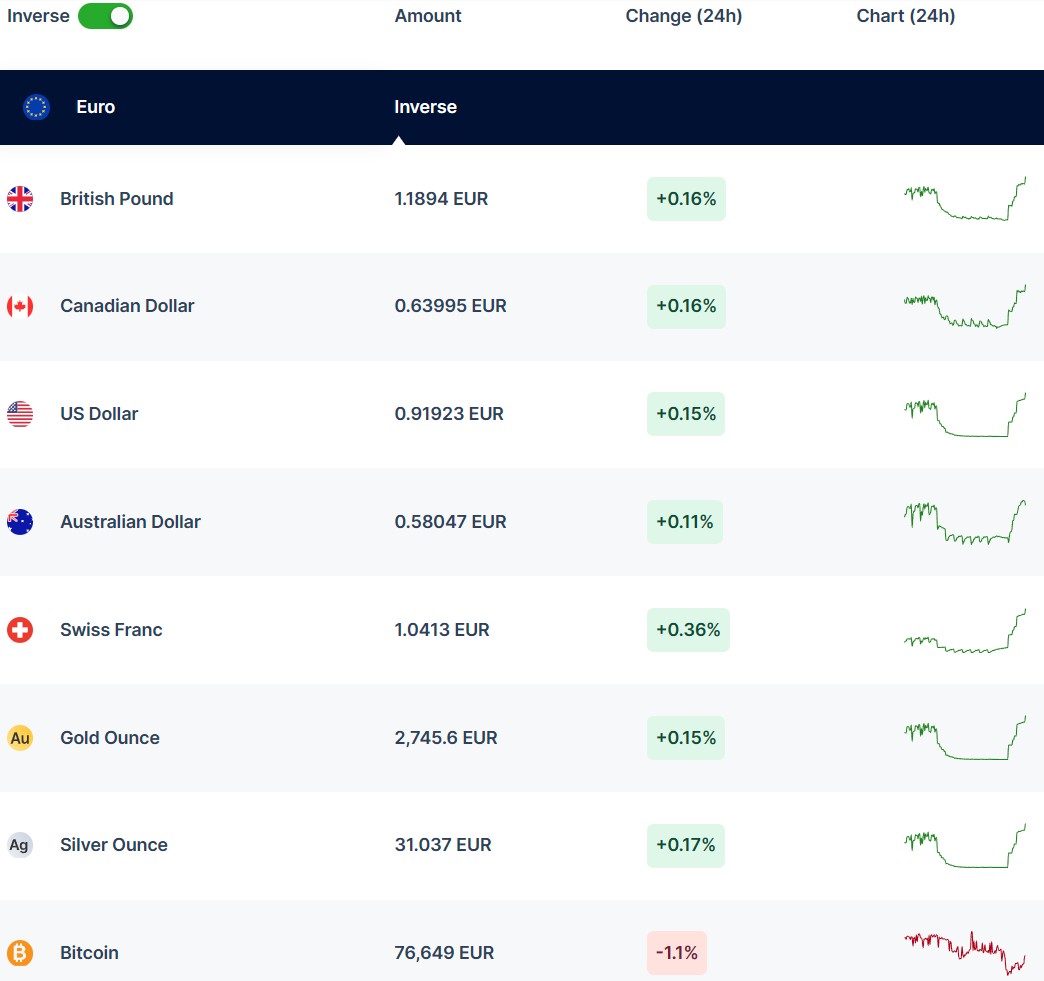The image size is (1044, 981).
Task: Select the Change (24h) column header
Action: [x=684, y=16]
